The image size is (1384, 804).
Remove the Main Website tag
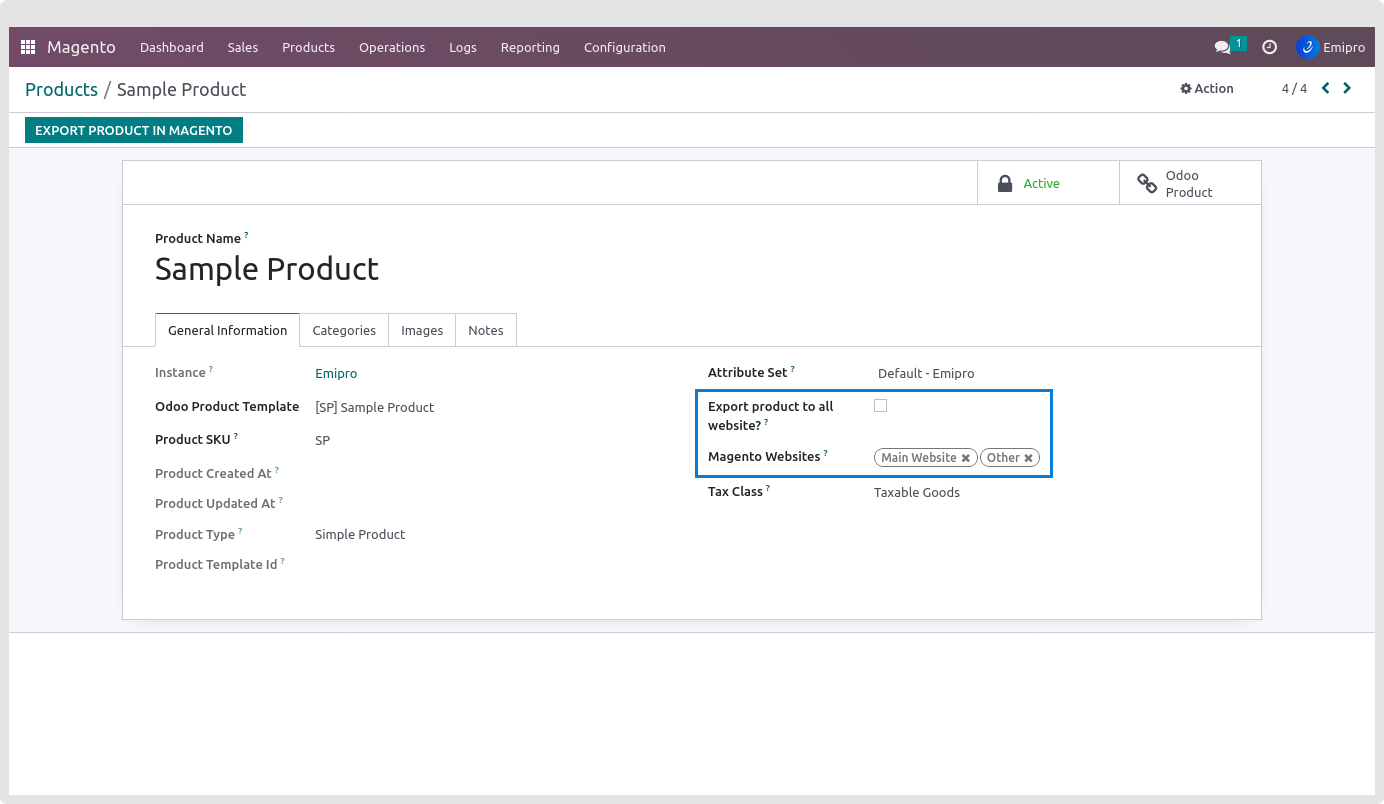point(966,458)
